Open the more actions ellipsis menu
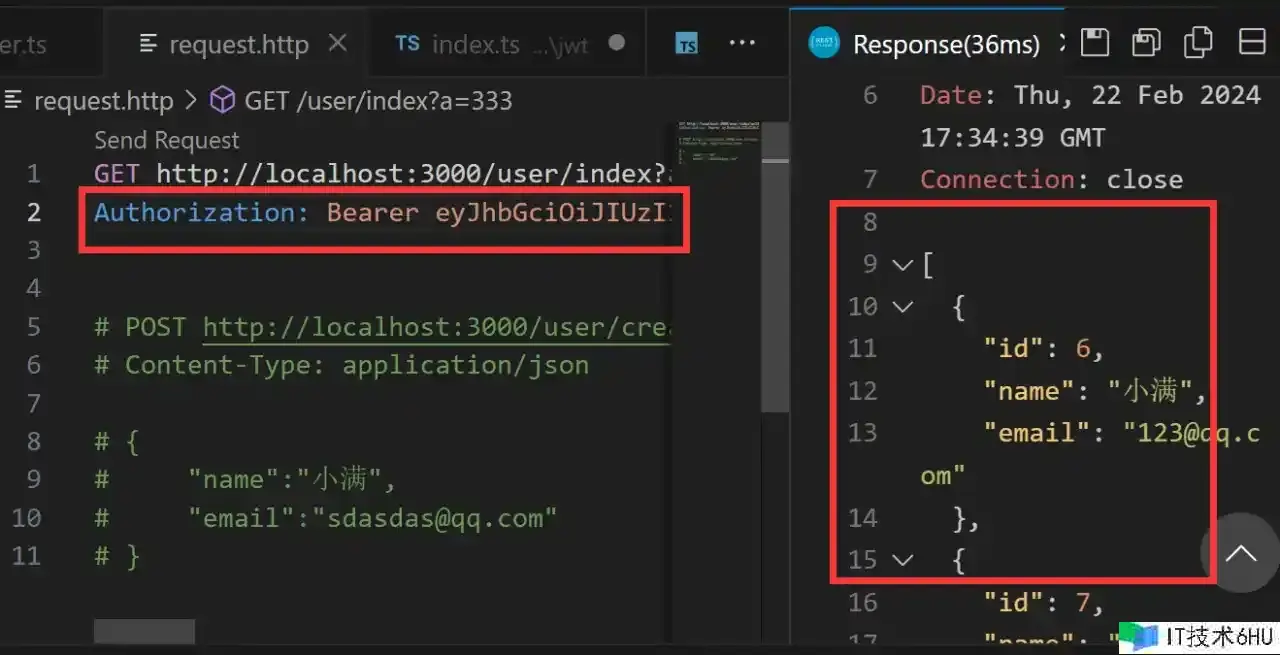 742,43
